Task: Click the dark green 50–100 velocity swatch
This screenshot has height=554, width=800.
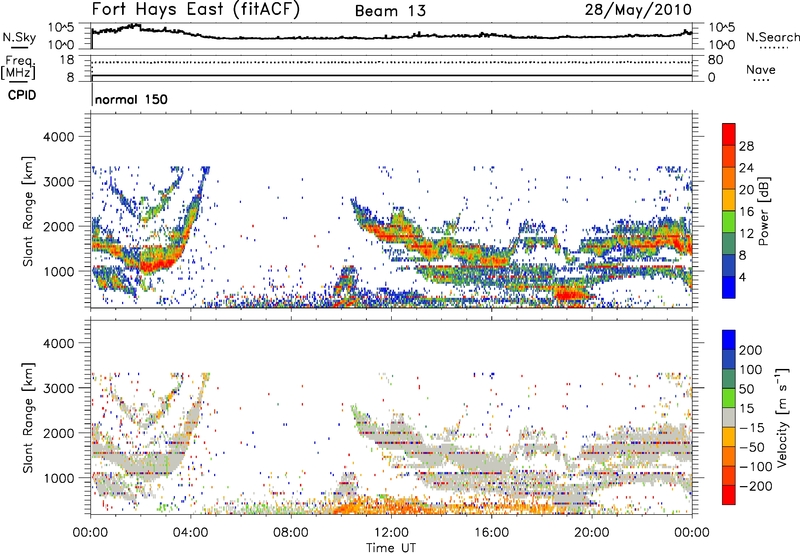Action: tap(729, 379)
